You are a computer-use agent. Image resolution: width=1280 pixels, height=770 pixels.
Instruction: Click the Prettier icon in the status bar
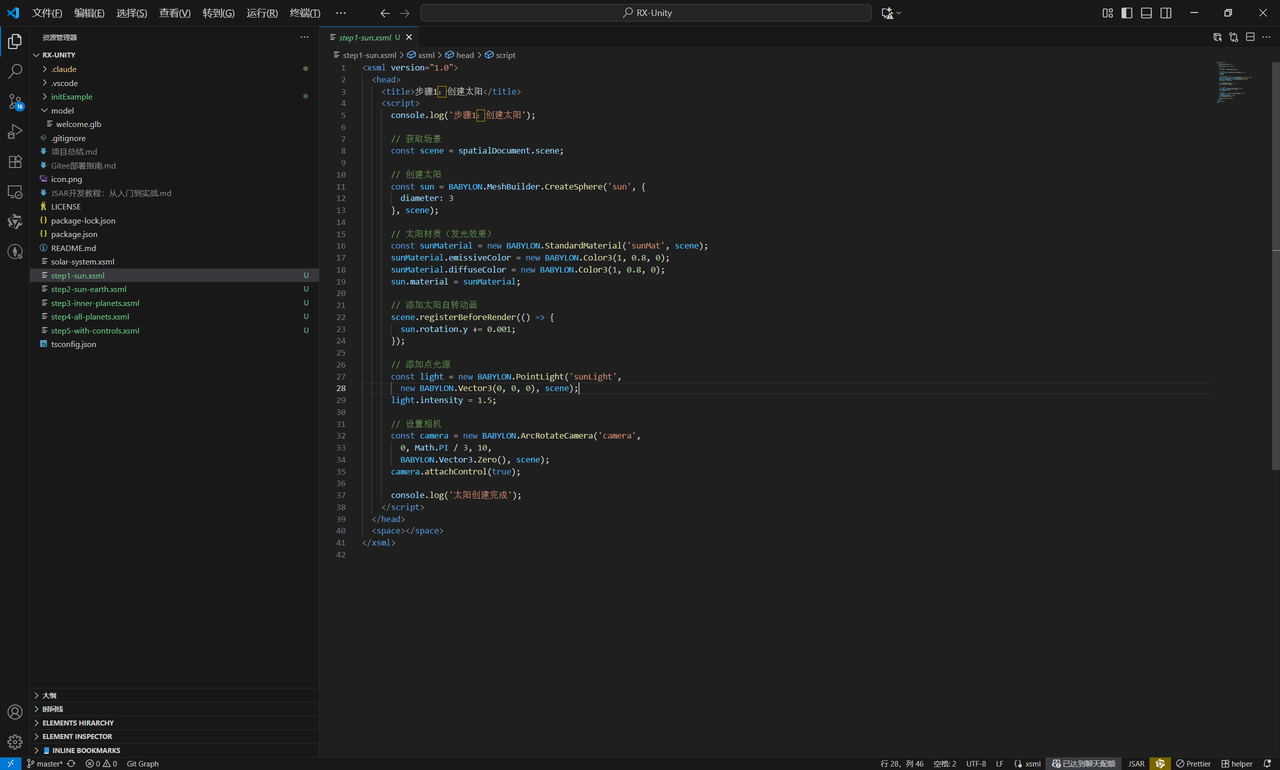[x=1197, y=763]
